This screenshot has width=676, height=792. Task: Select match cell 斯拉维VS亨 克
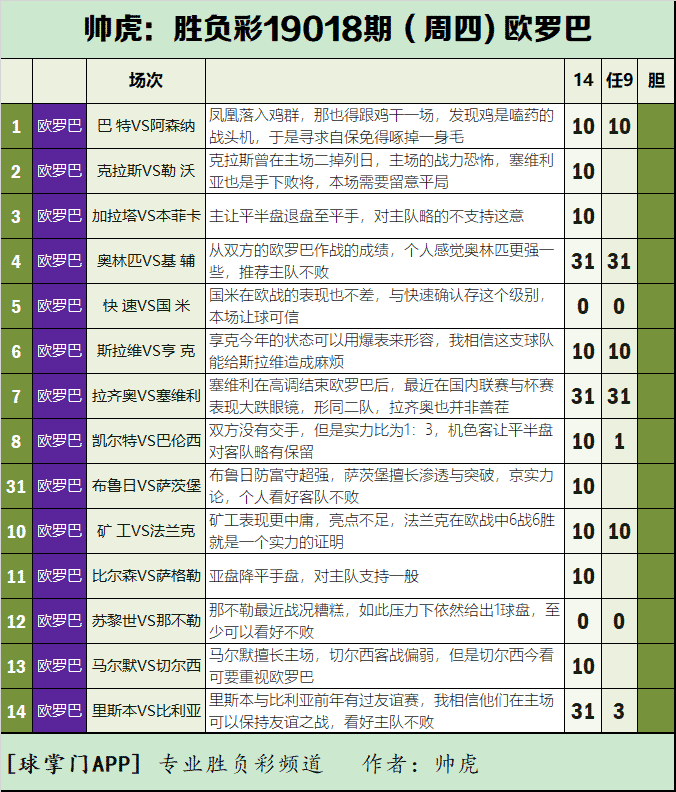pos(146,351)
